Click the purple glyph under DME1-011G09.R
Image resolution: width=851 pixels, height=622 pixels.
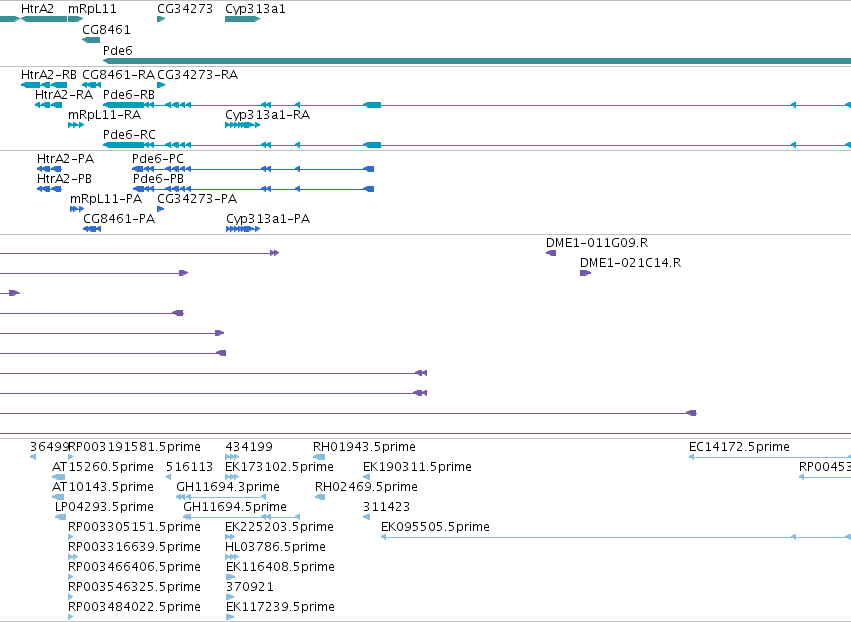(551, 253)
